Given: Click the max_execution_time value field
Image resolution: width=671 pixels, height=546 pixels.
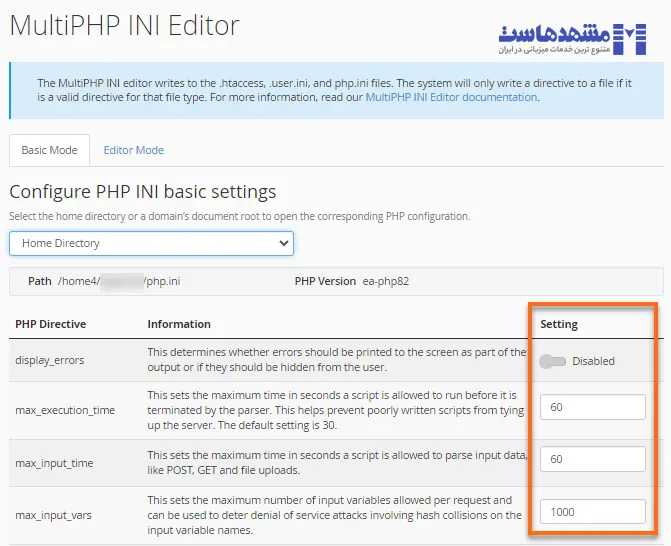Looking at the screenshot, I should [592, 407].
